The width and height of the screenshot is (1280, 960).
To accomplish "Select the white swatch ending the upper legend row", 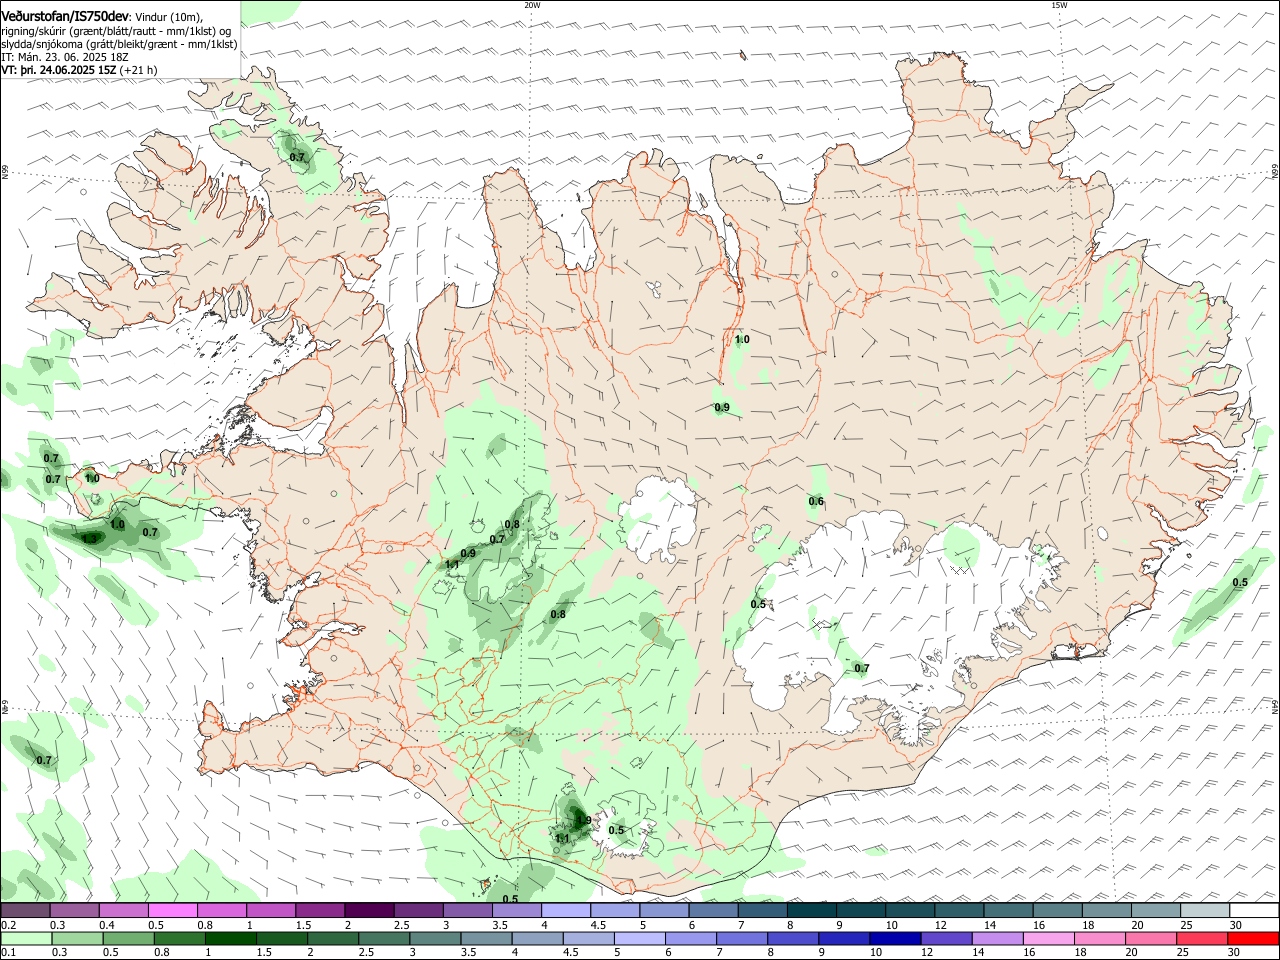I will pos(1254,911).
